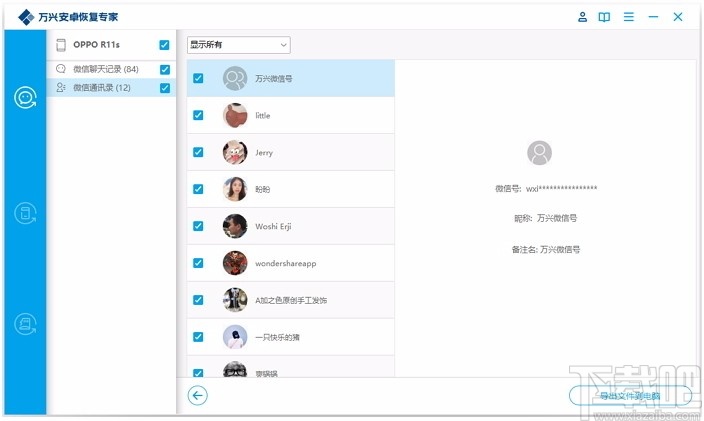Click the back arrow circle icon
The width and height of the screenshot is (704, 421).
coord(198,395)
